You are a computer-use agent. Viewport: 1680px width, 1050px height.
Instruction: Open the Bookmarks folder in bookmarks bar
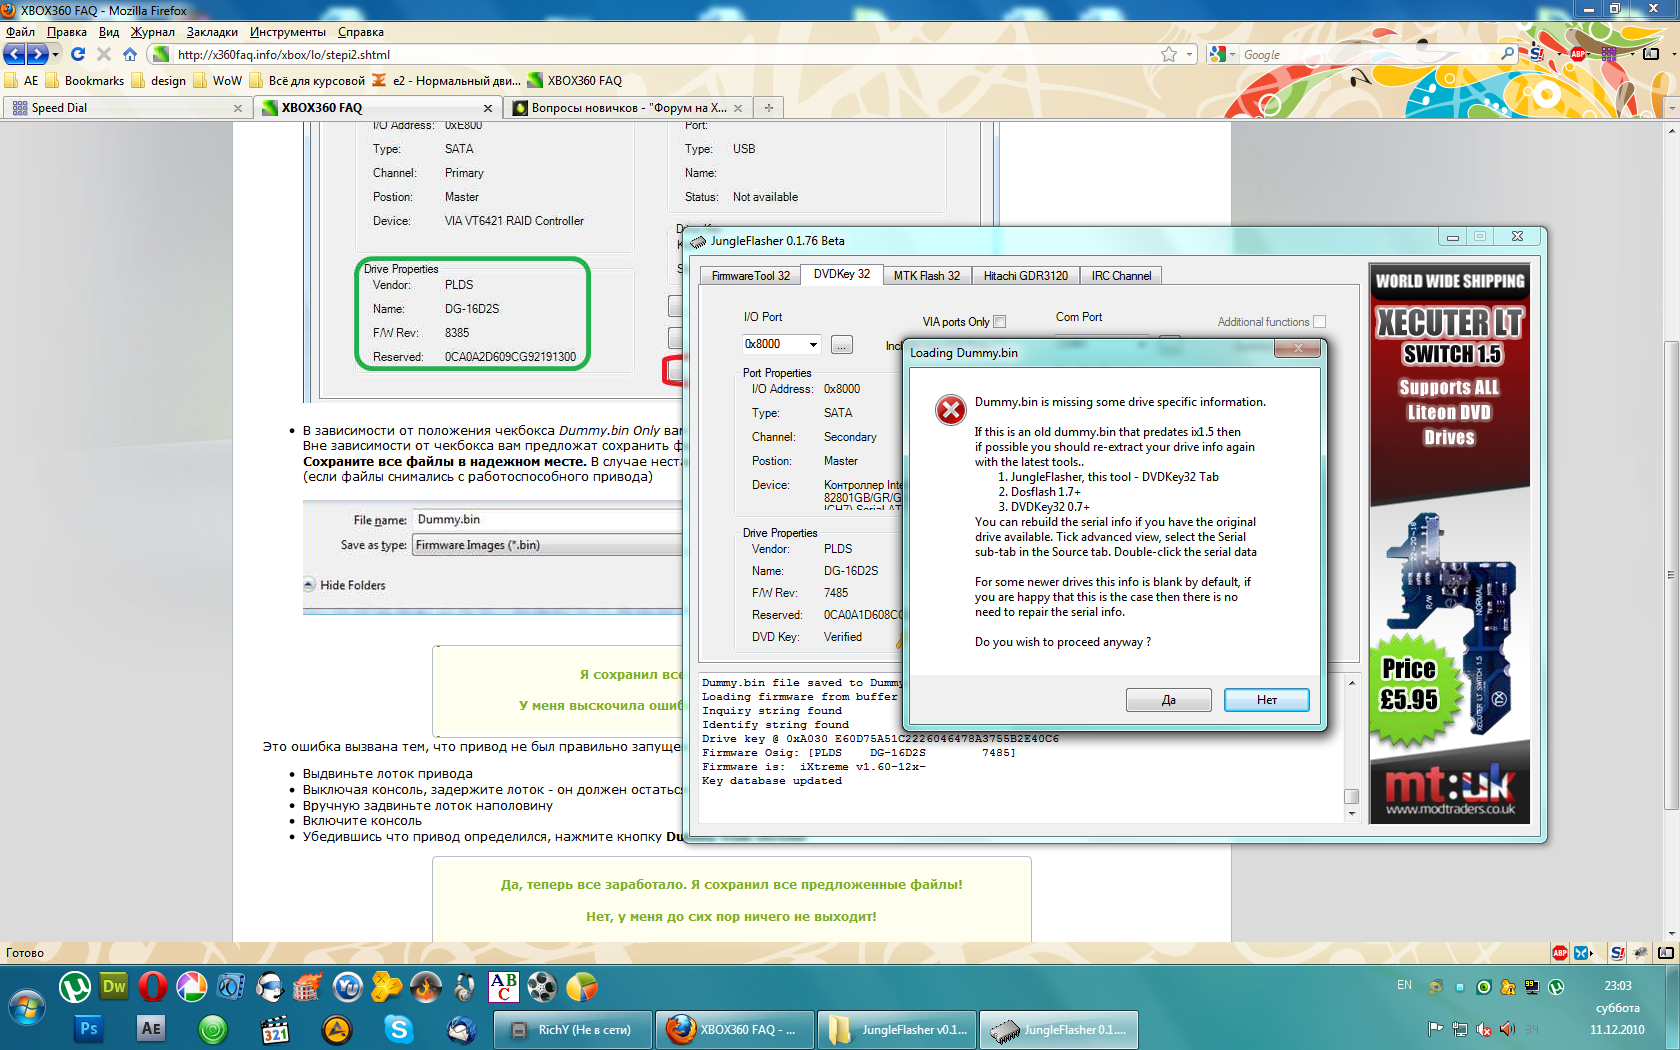coord(84,81)
